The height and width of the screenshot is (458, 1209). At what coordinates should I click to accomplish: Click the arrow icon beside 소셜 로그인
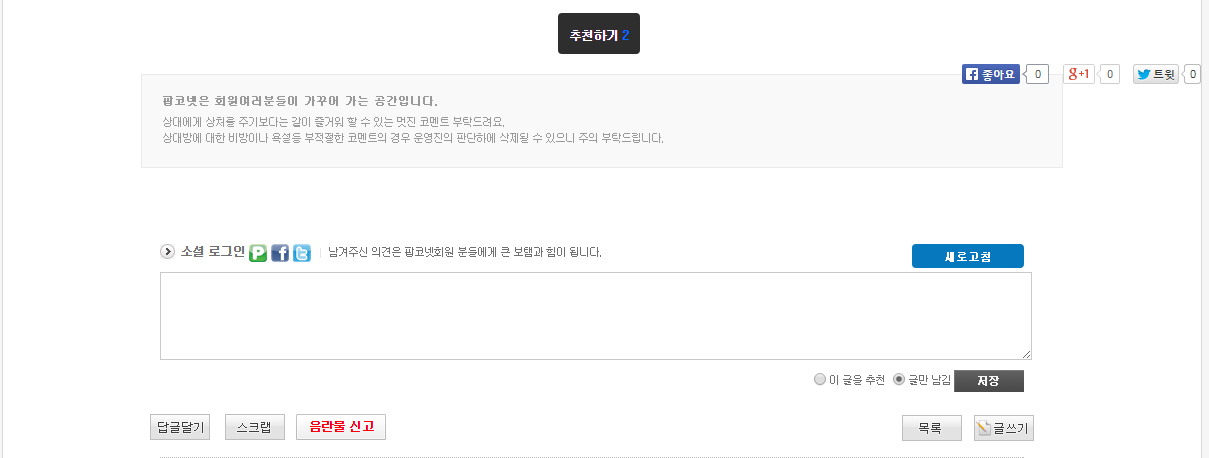tap(167, 252)
